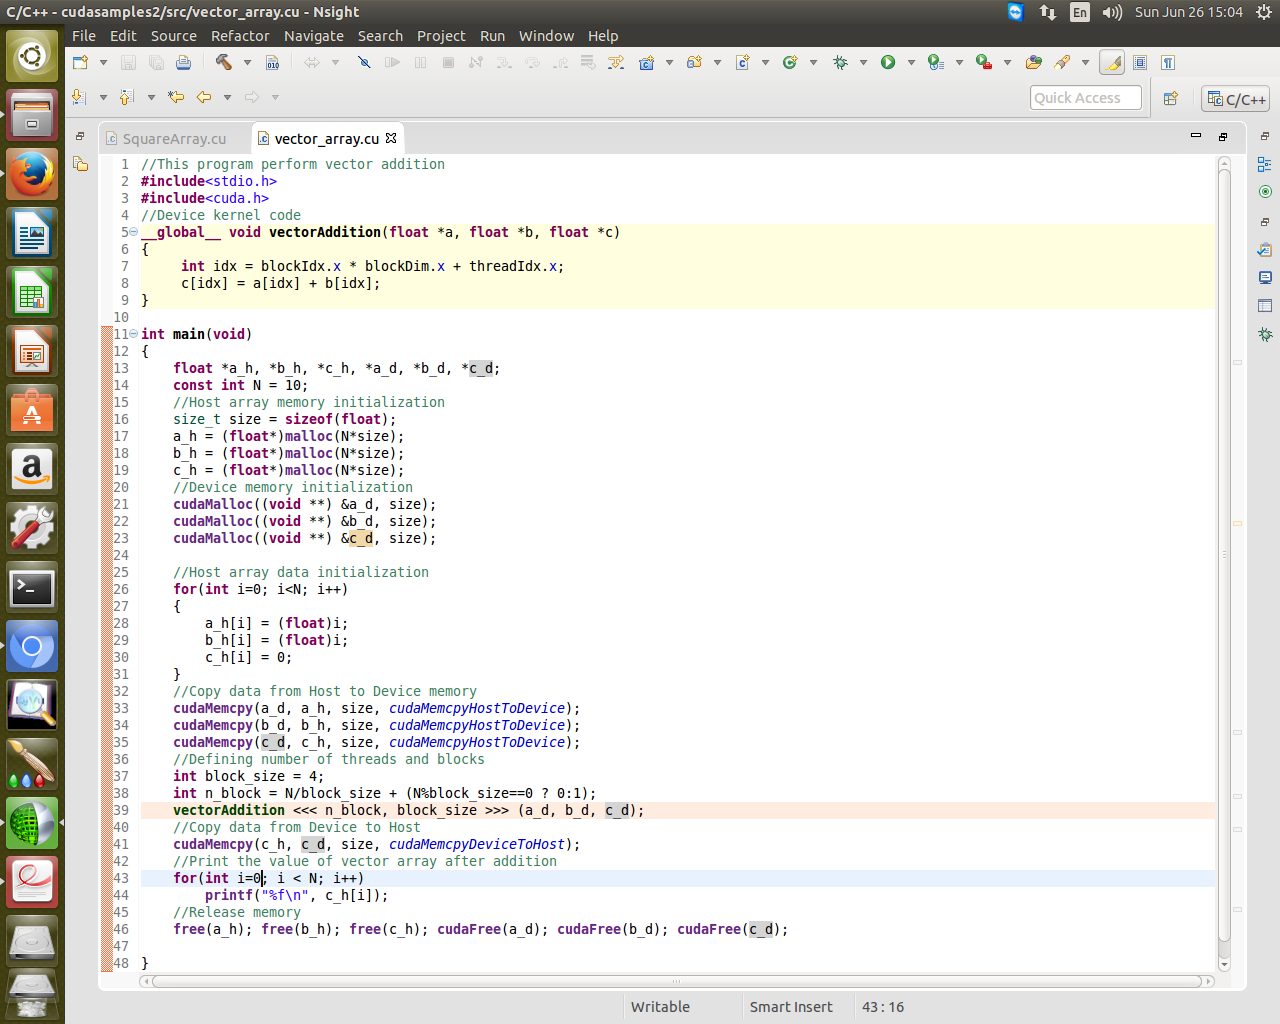Open the Refactor menu
This screenshot has width=1280, height=1024.
tap(239, 36)
